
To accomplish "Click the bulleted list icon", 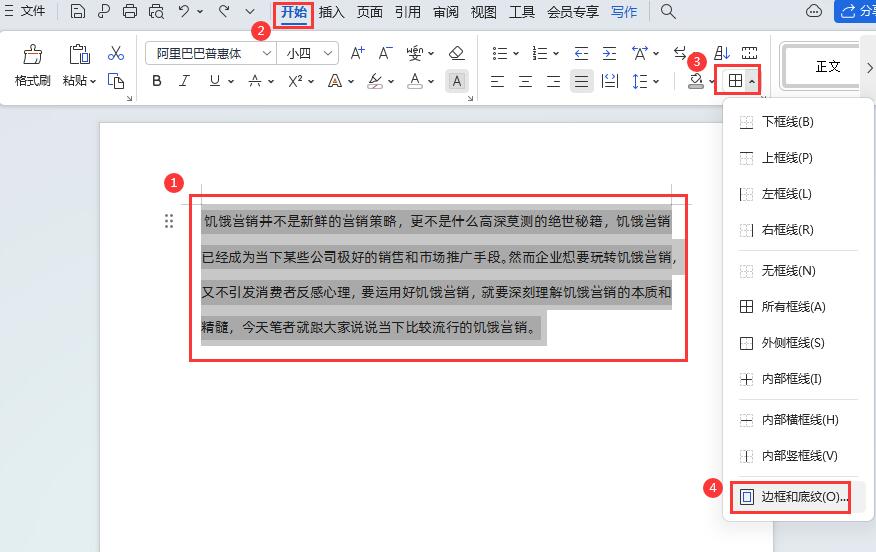I will coord(500,53).
